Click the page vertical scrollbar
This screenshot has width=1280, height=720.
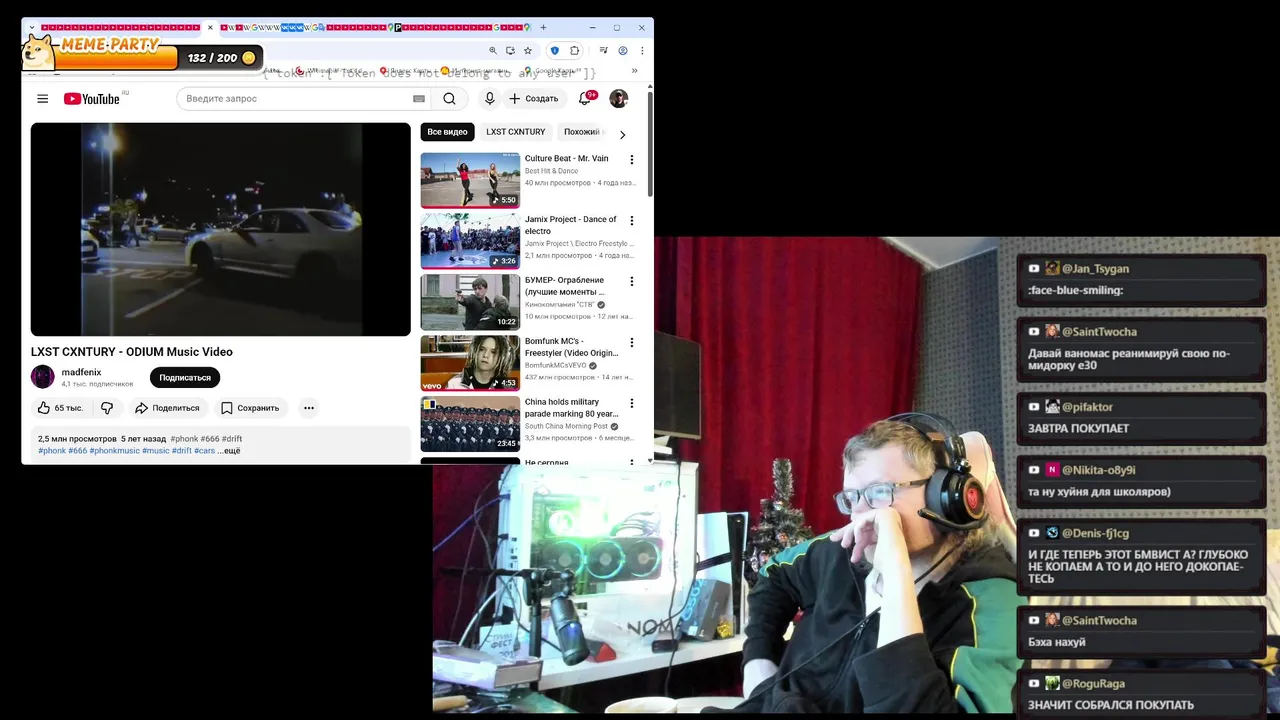(x=650, y=145)
